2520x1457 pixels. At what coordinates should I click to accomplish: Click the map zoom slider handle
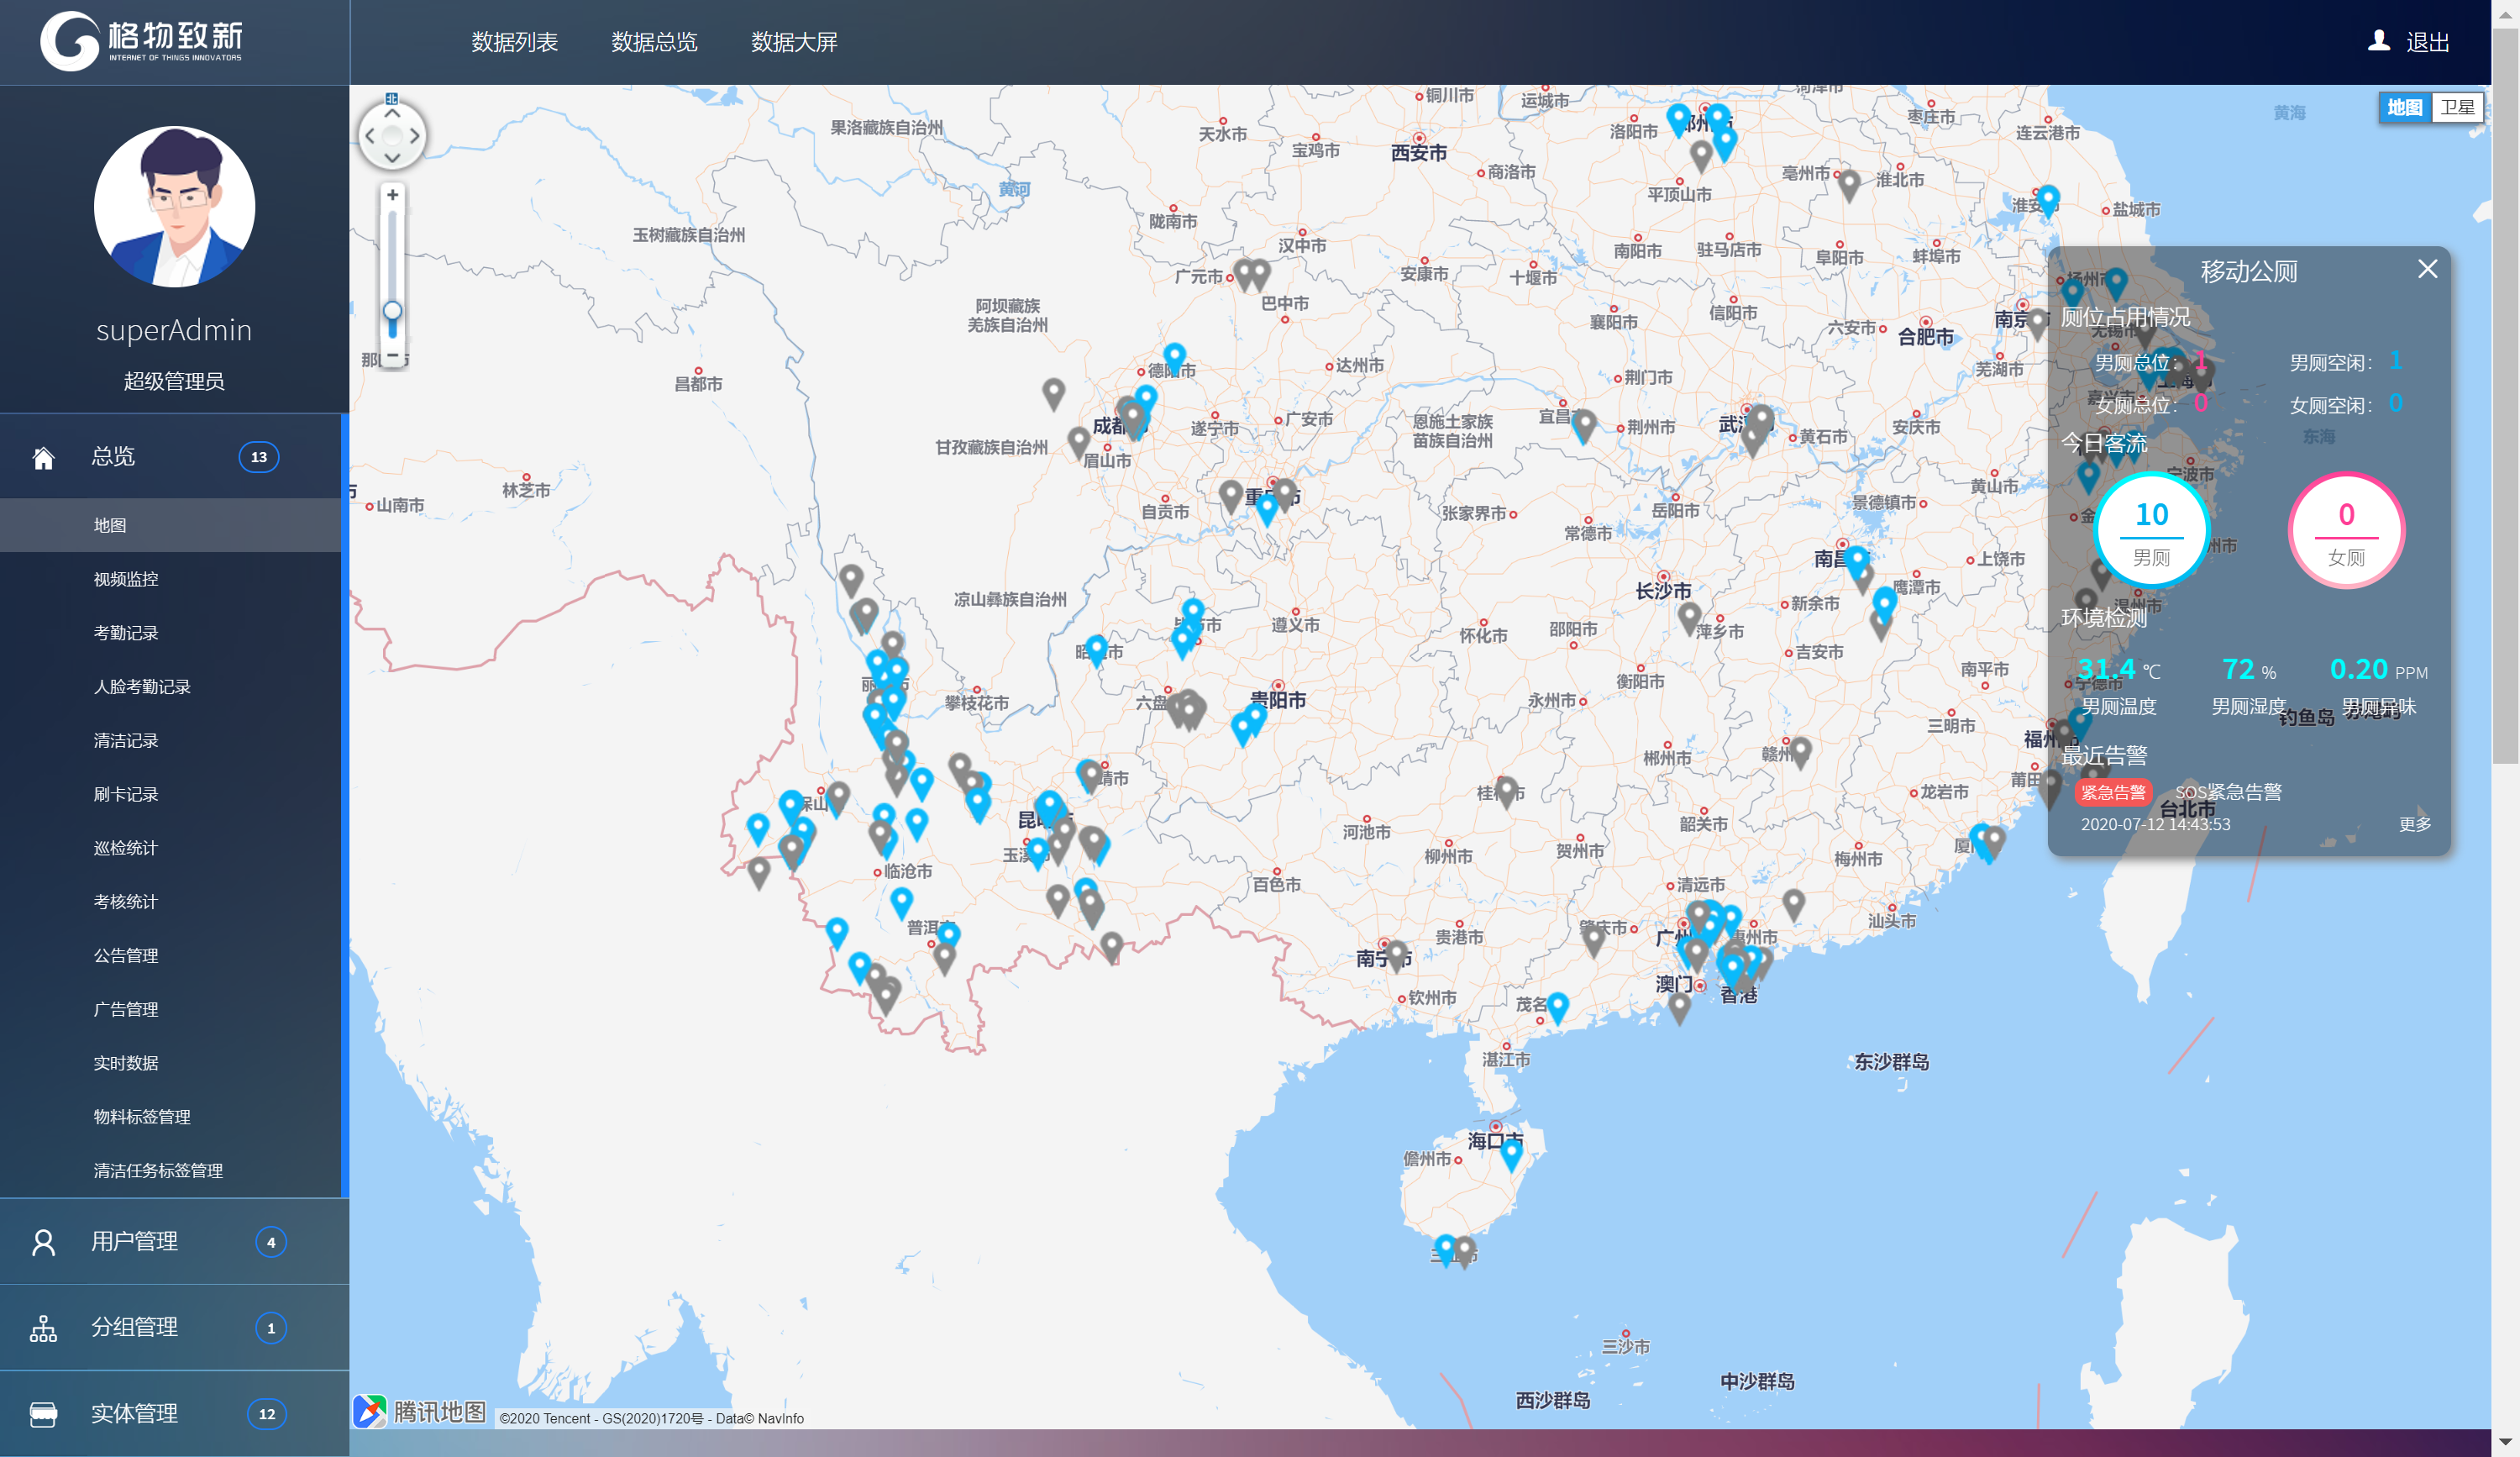tap(392, 311)
